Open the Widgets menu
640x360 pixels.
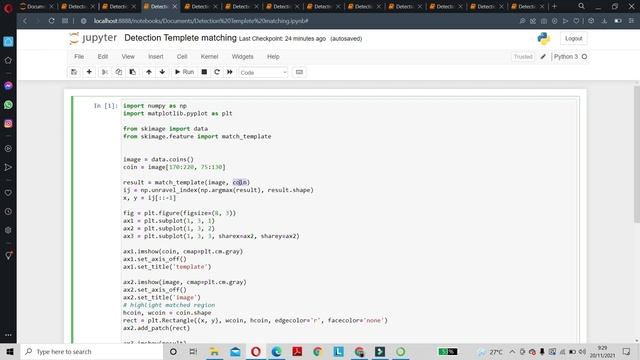click(242, 57)
